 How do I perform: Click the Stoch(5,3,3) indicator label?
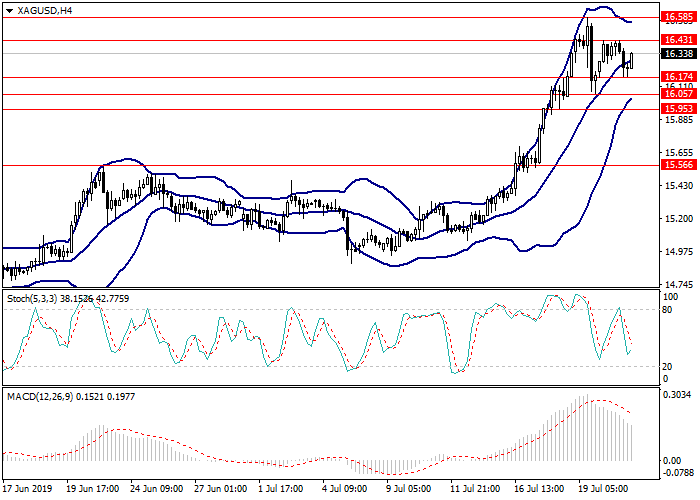30,298
